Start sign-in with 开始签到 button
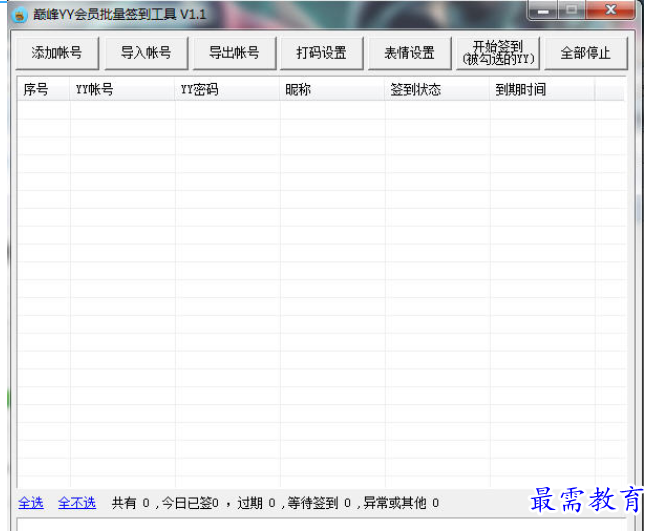The height and width of the screenshot is (531, 652). pyautogui.click(x=498, y=53)
